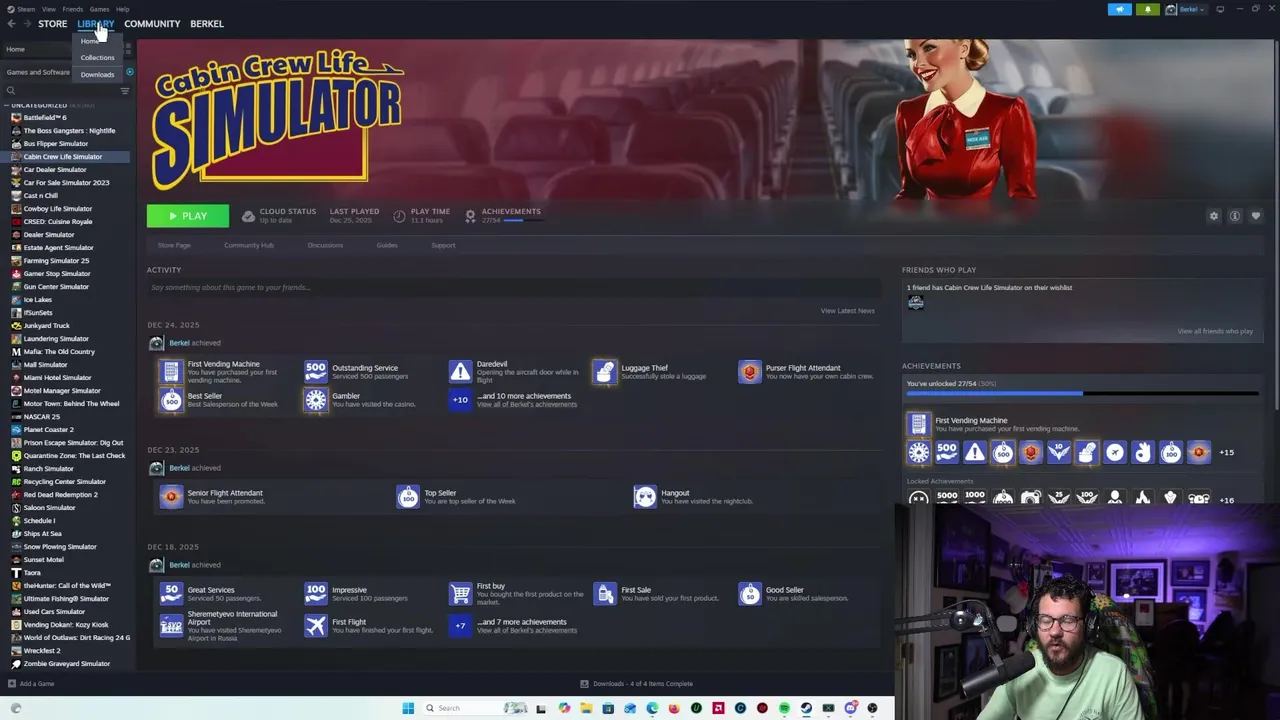Viewport: 1280px width, 720px height.
Task: Go back with the navigation back arrow
Action: point(11,24)
